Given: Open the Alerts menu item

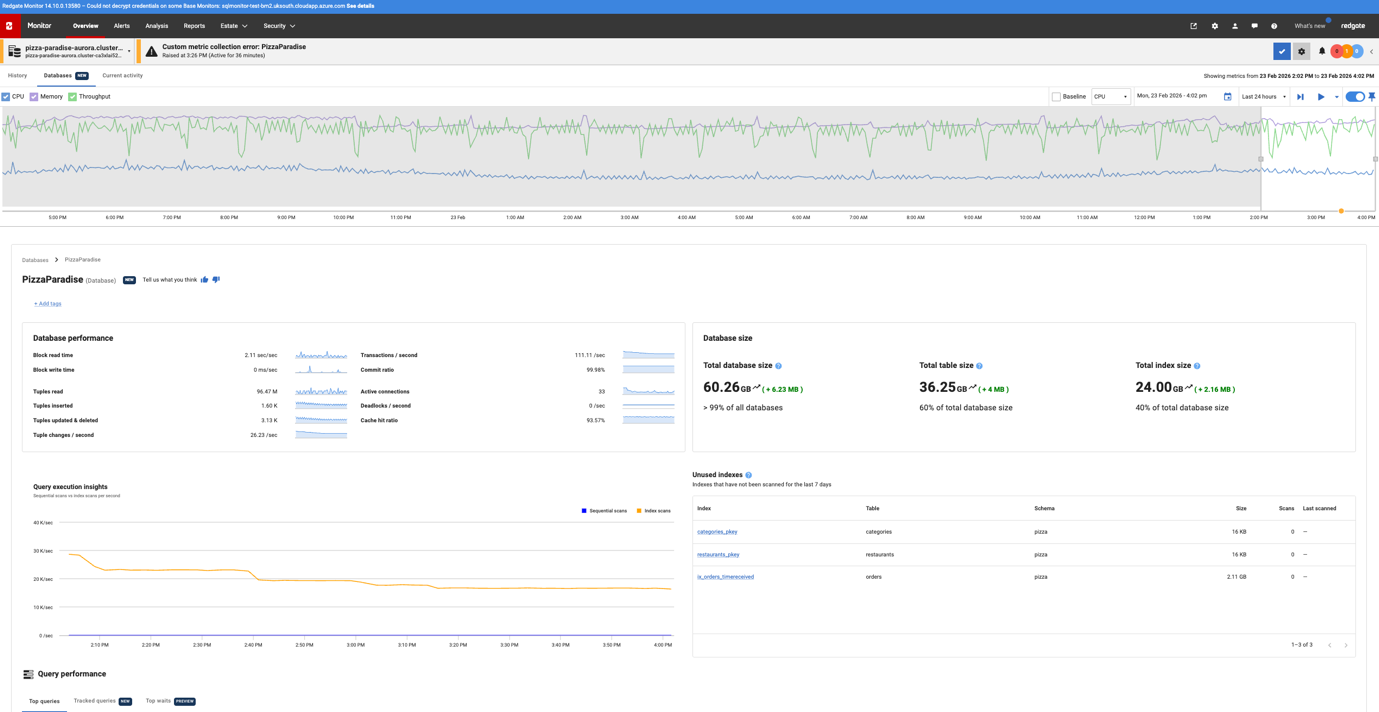Looking at the screenshot, I should [121, 26].
